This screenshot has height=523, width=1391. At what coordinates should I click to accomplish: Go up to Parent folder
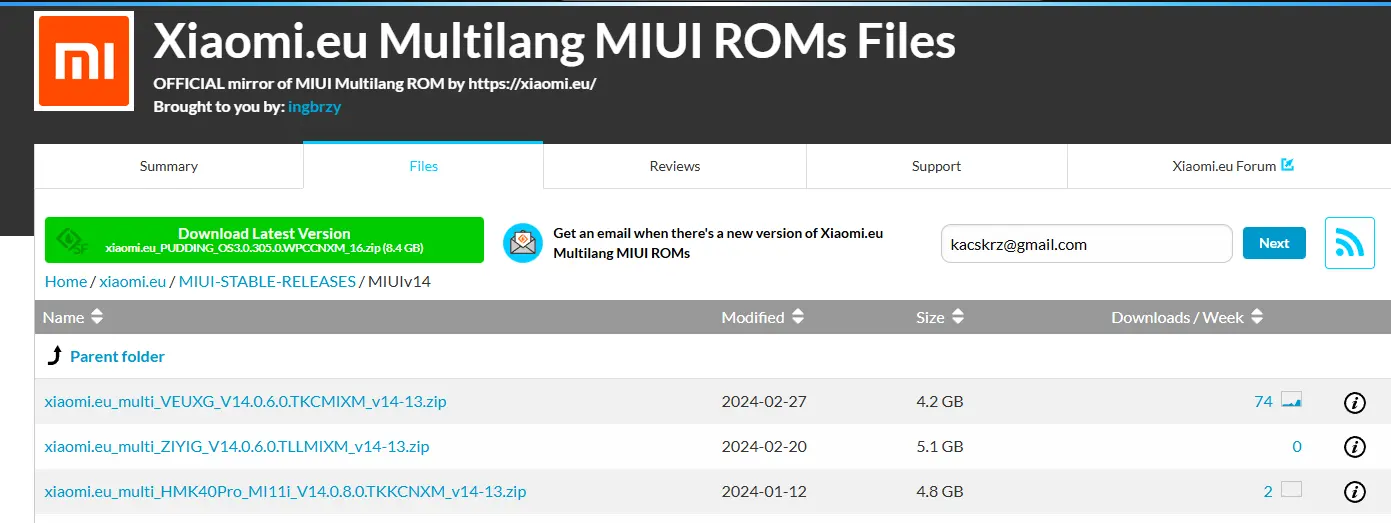tap(116, 357)
